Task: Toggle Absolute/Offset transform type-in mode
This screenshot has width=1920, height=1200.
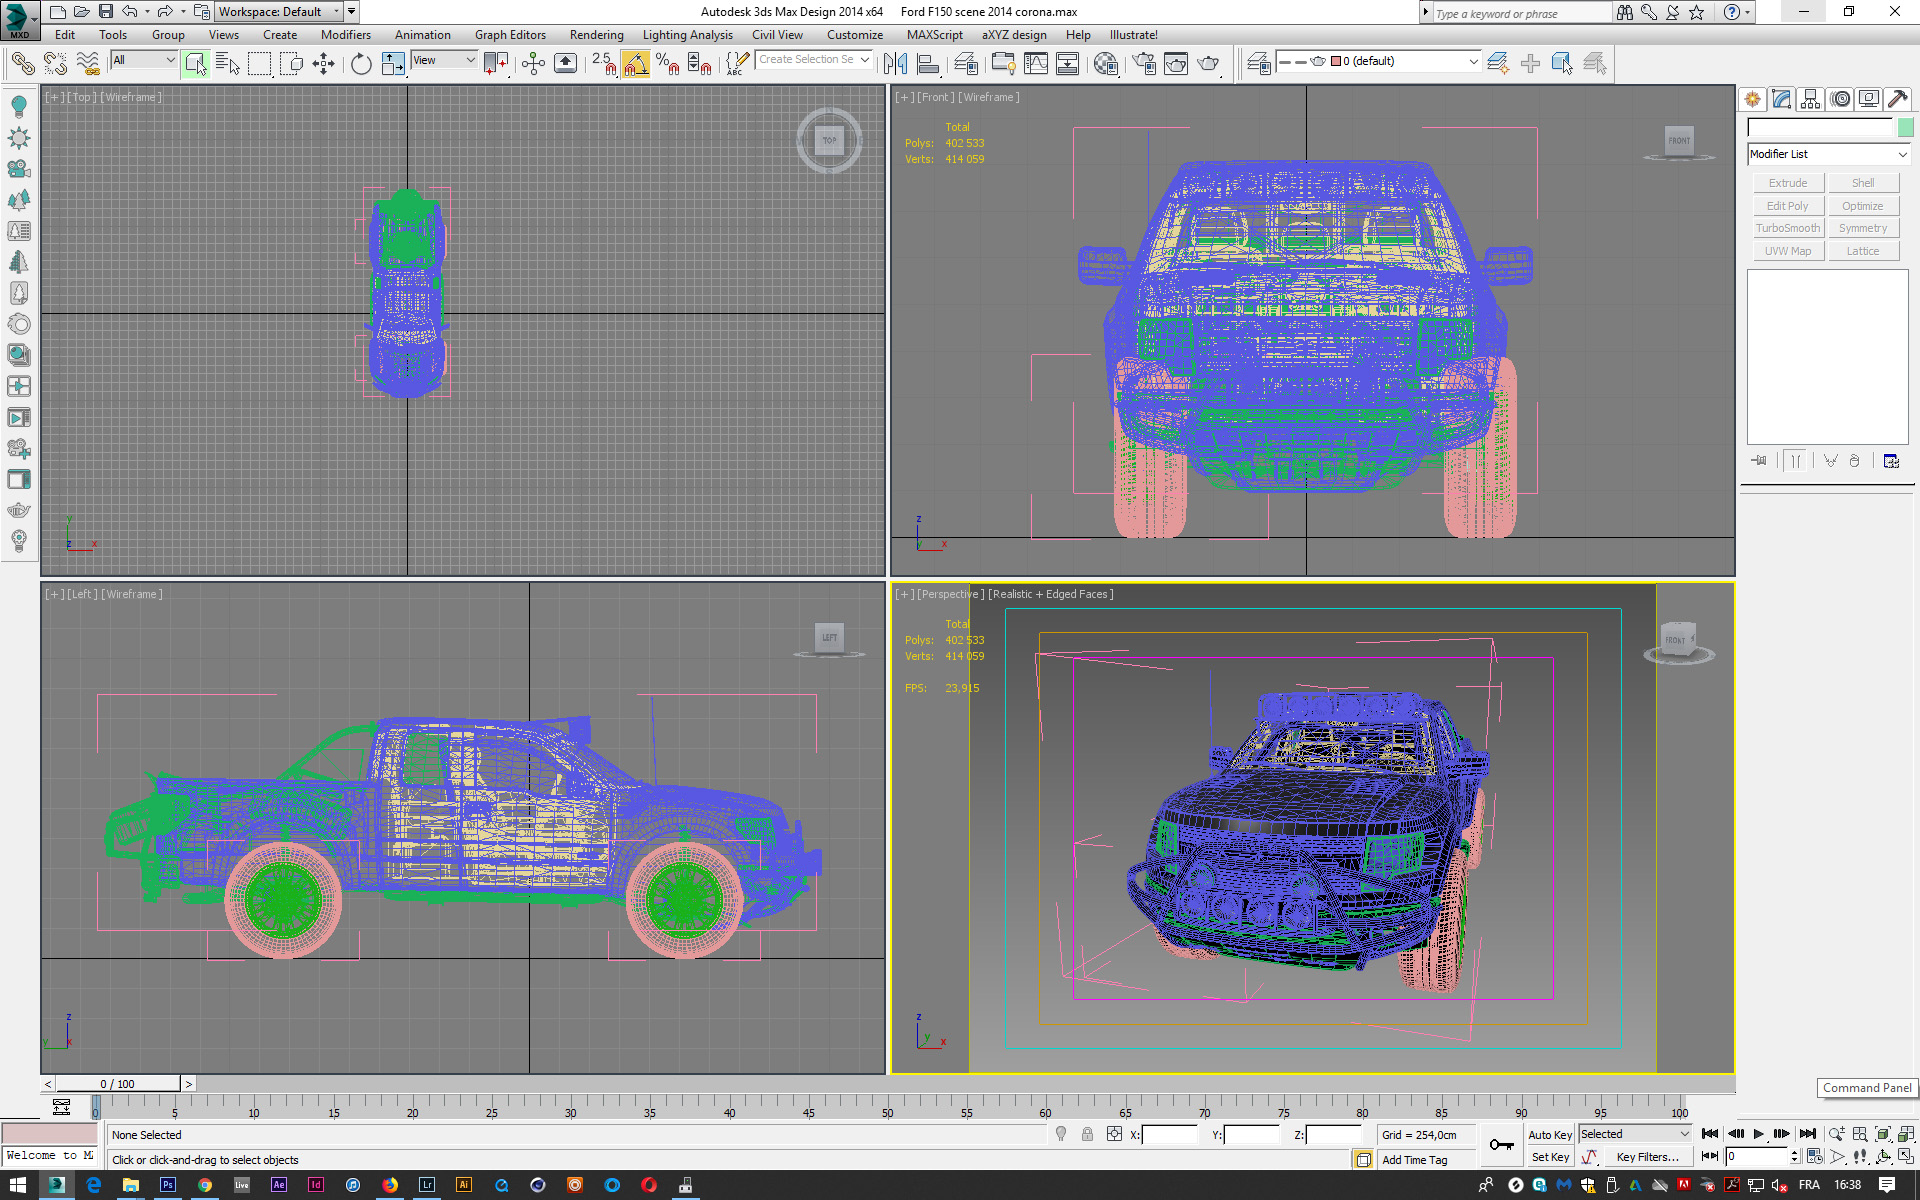Action: 1114,1134
